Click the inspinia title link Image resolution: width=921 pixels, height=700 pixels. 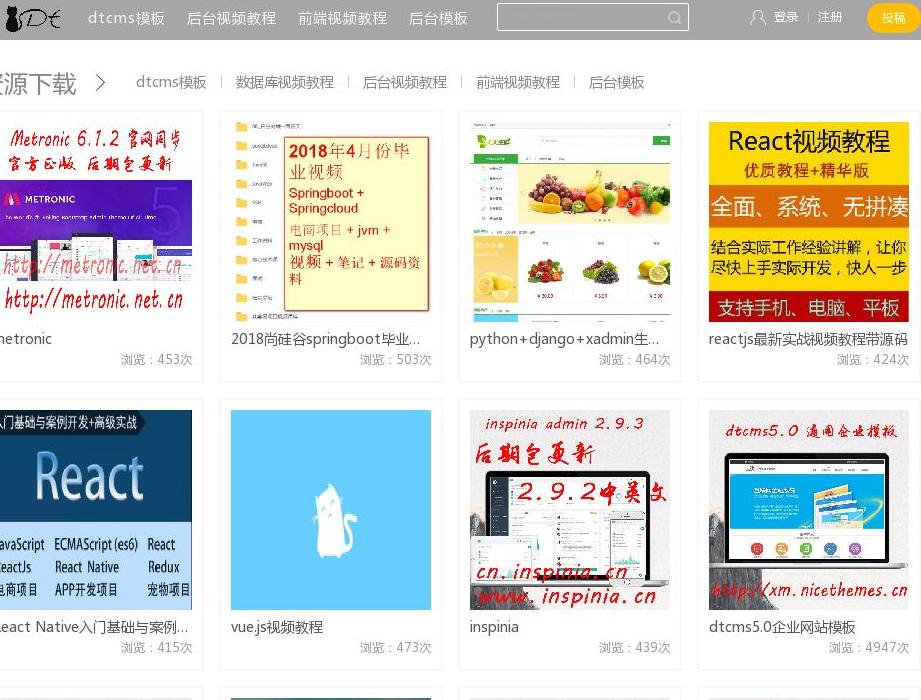point(494,627)
